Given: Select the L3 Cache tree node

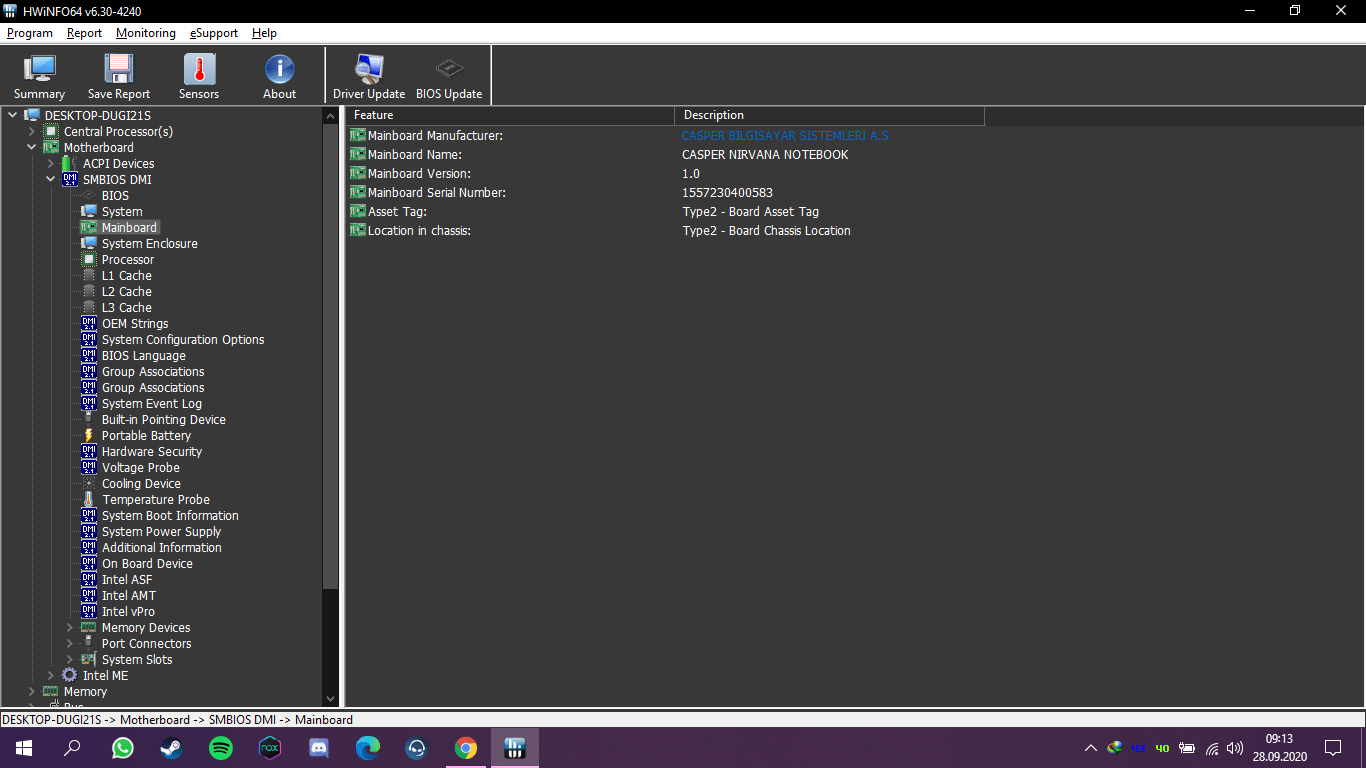Looking at the screenshot, I should click(x=127, y=308).
